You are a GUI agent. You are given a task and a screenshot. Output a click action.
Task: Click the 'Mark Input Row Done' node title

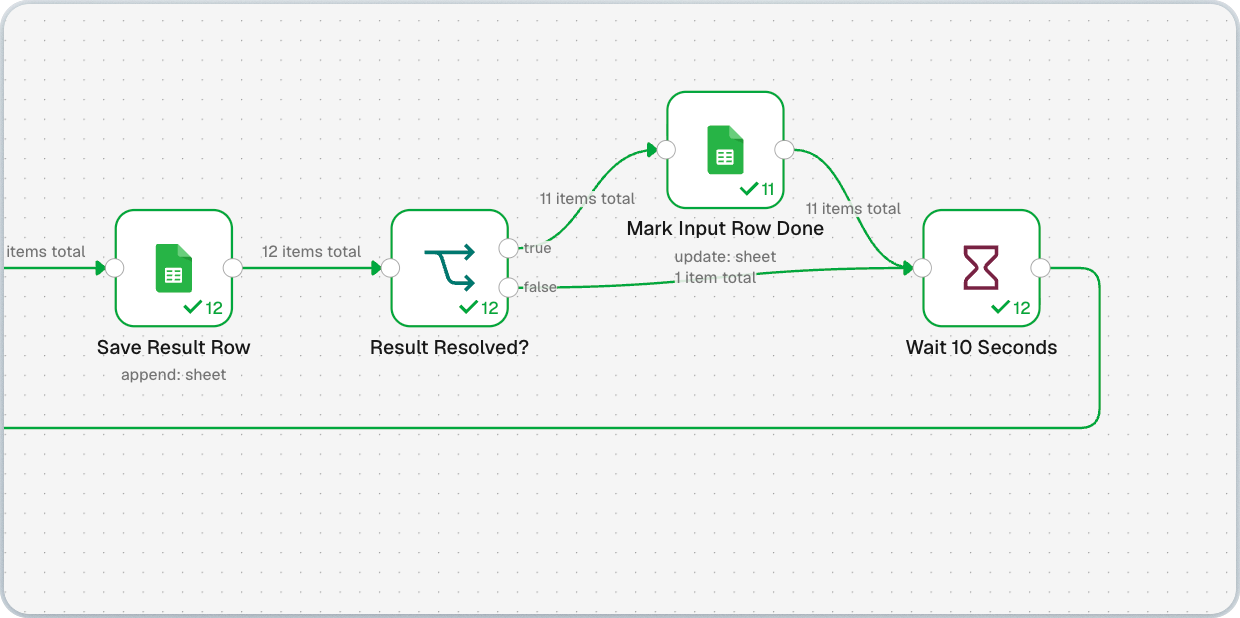pyautogui.click(x=725, y=229)
